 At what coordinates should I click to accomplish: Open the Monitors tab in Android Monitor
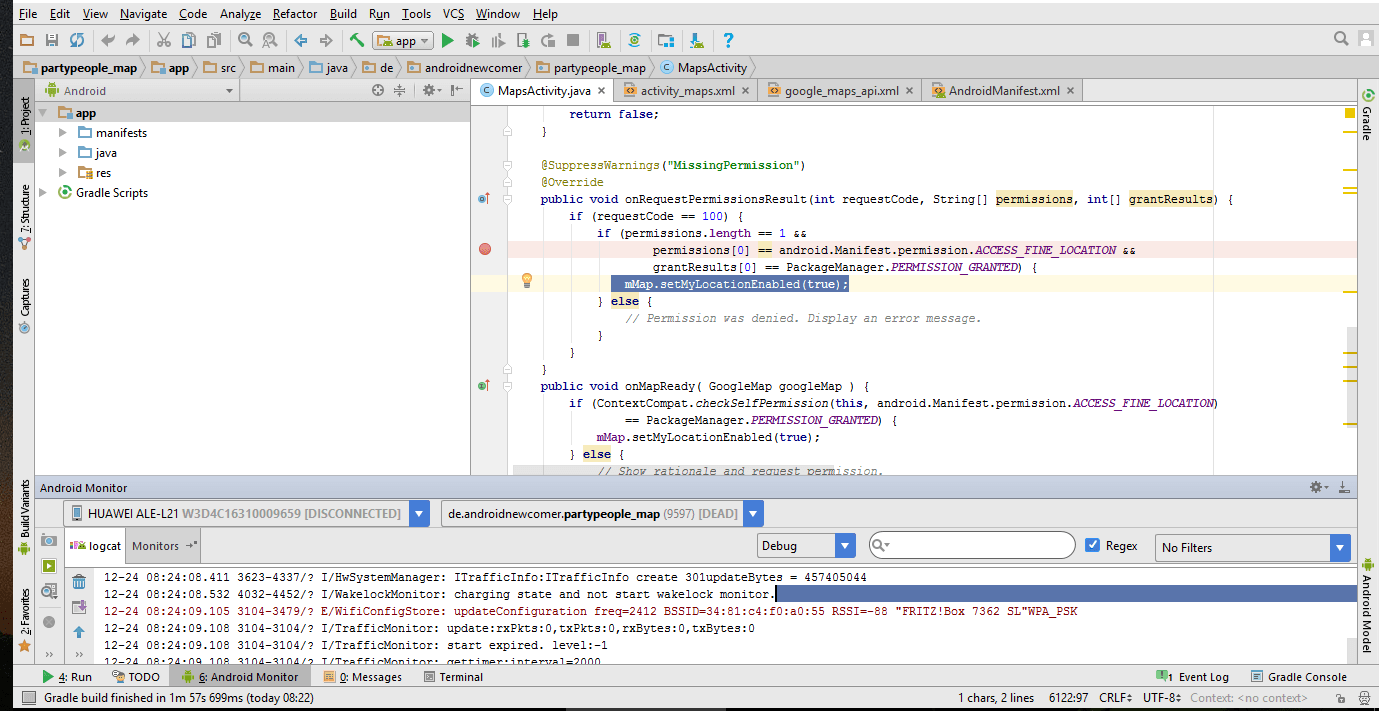coord(164,546)
